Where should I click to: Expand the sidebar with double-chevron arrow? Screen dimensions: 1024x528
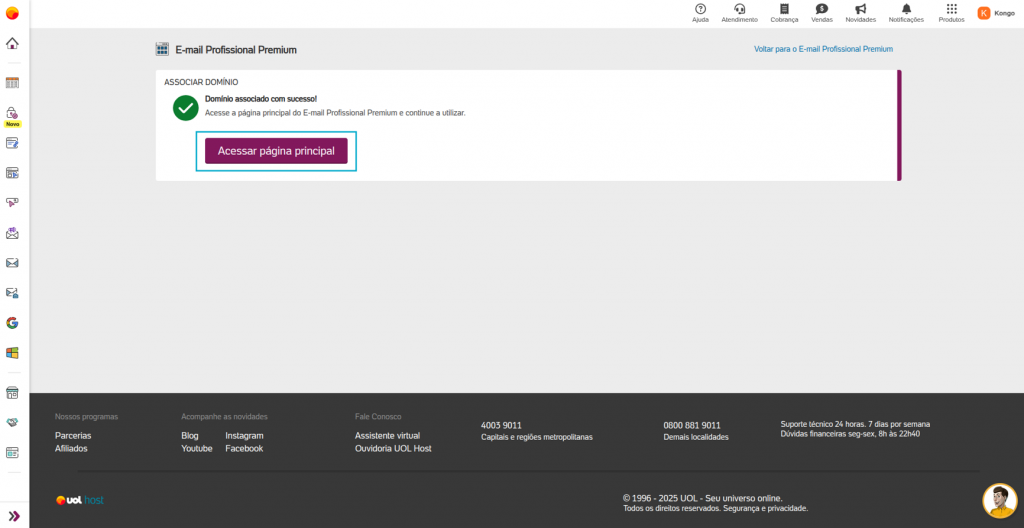[x=14, y=516]
